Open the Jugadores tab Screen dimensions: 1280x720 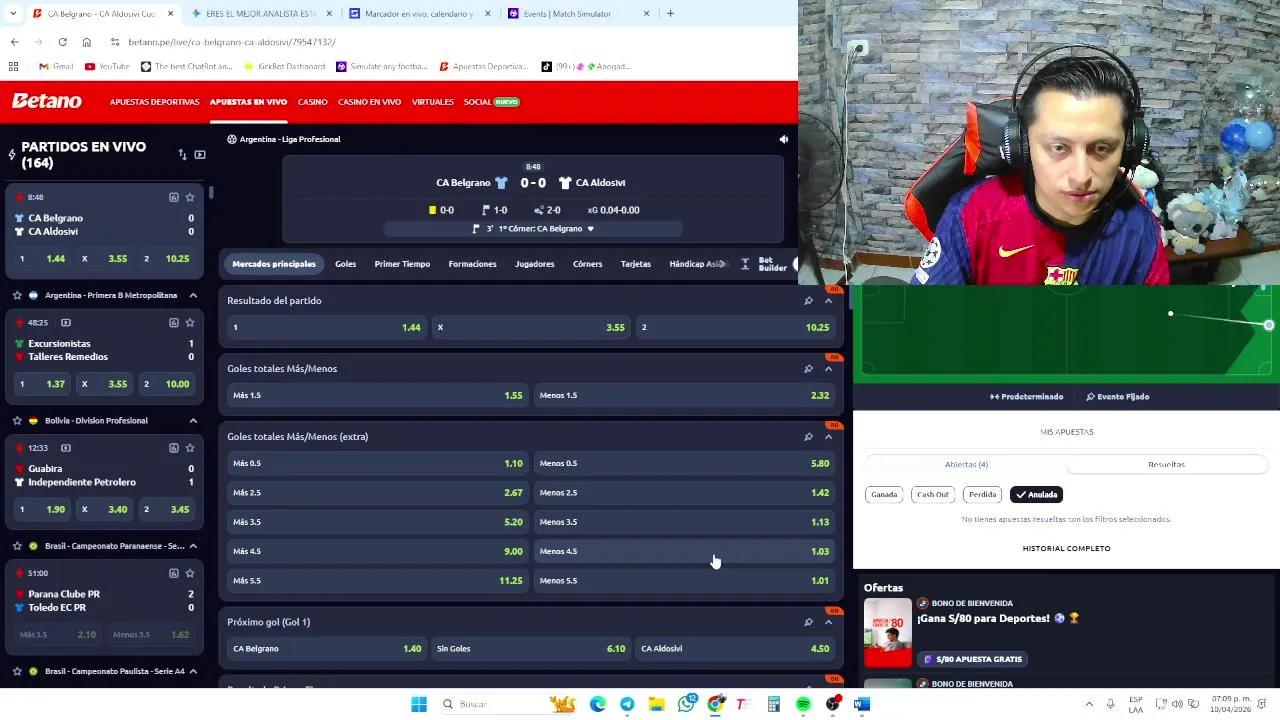534,264
